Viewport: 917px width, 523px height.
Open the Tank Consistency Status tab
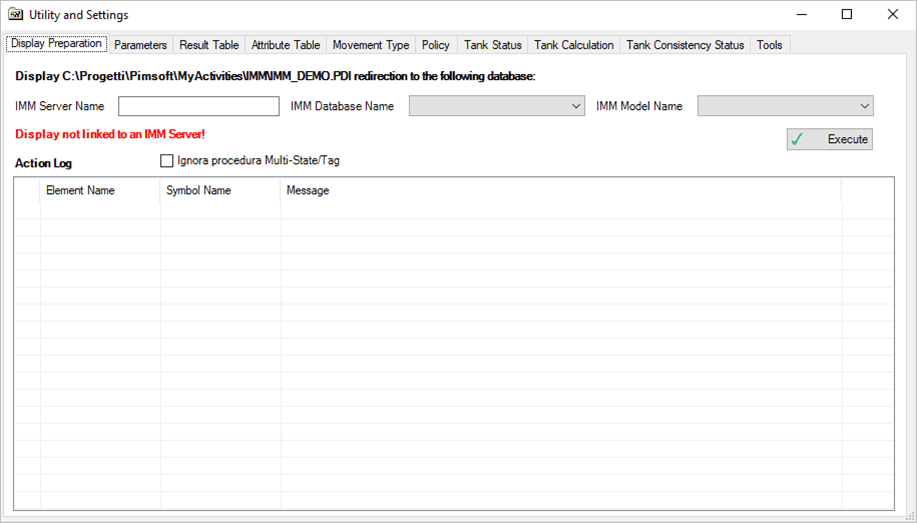[685, 45]
